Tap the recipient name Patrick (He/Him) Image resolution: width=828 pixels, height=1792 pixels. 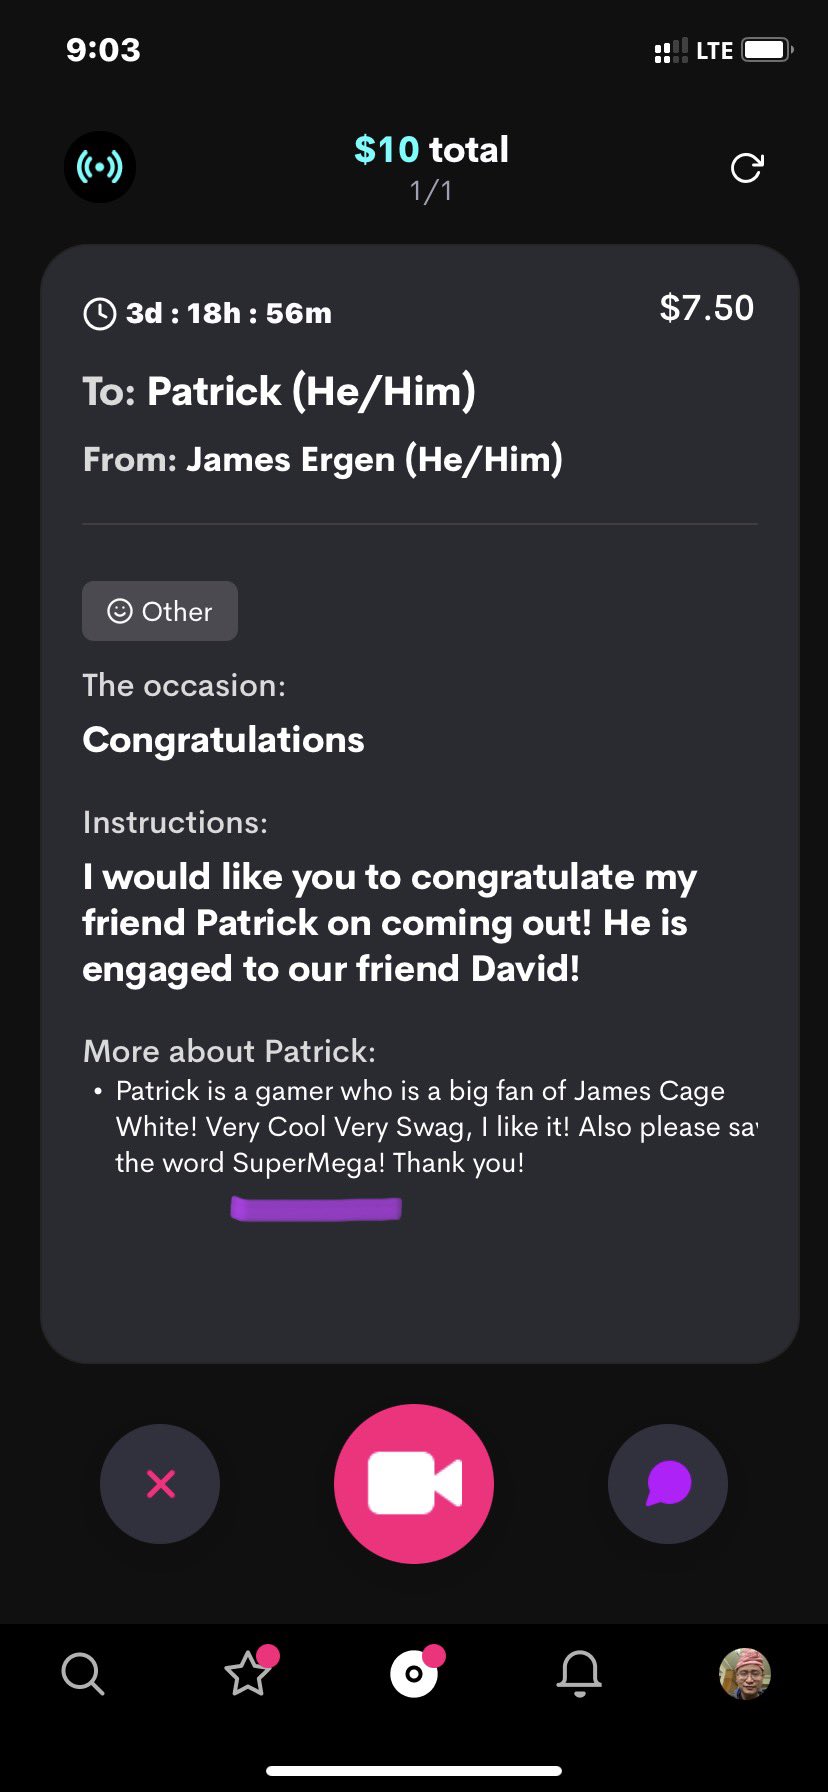click(x=310, y=391)
